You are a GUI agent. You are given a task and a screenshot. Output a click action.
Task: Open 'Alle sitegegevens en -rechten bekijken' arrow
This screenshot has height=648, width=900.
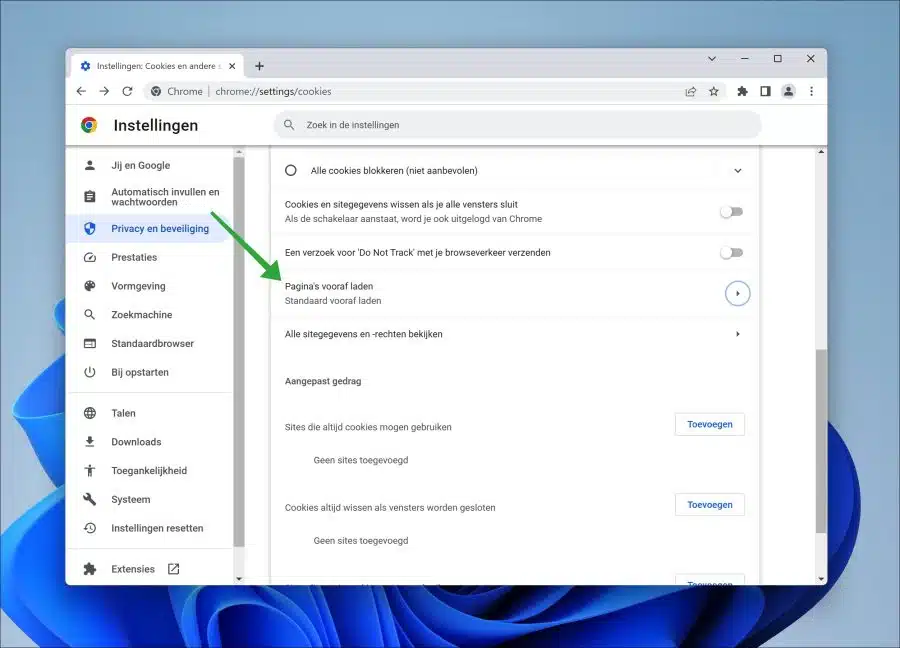tap(738, 334)
